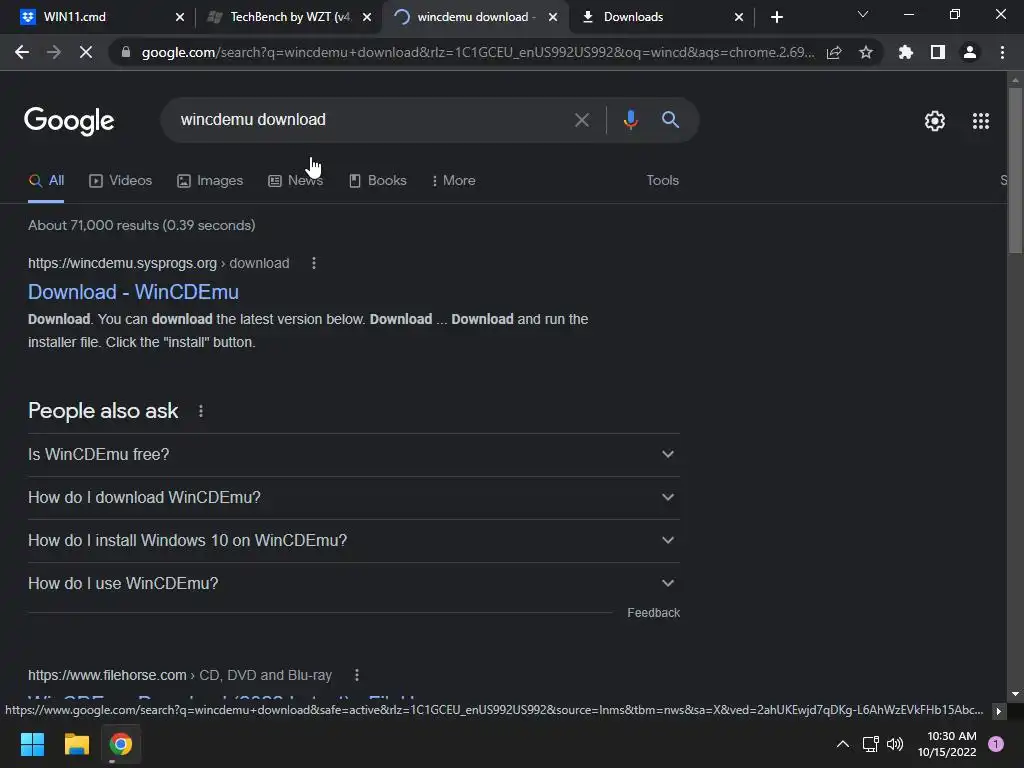Select the Videos search tab
1024x768 pixels.
pos(120,181)
